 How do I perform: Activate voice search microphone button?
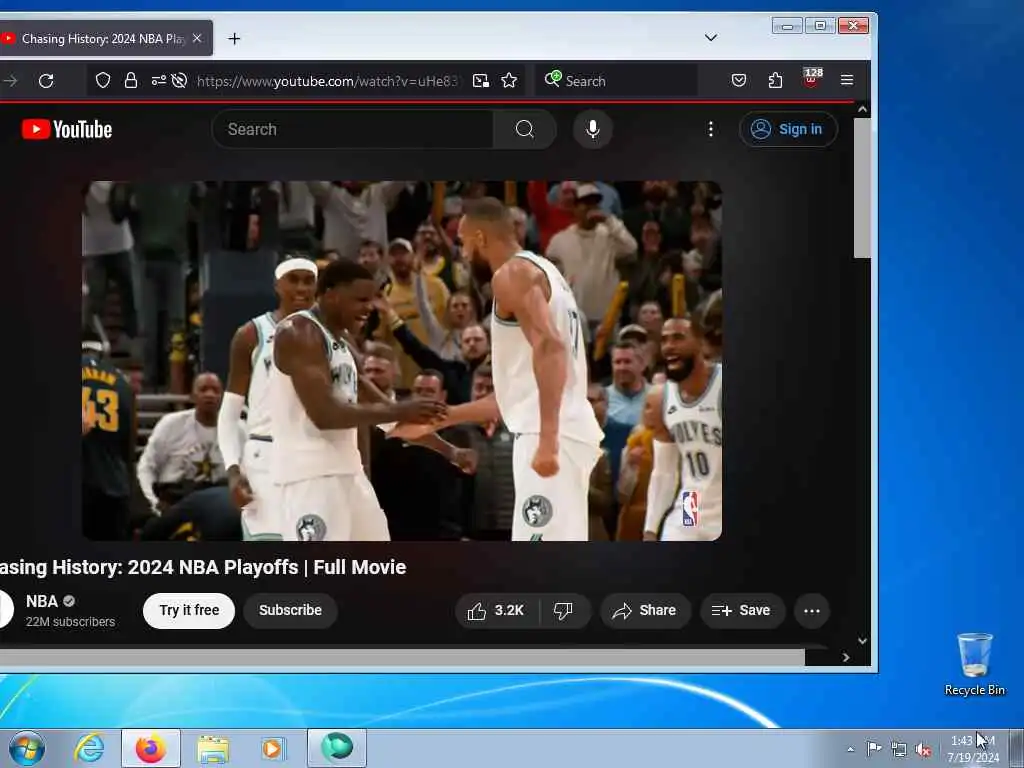[x=592, y=129]
